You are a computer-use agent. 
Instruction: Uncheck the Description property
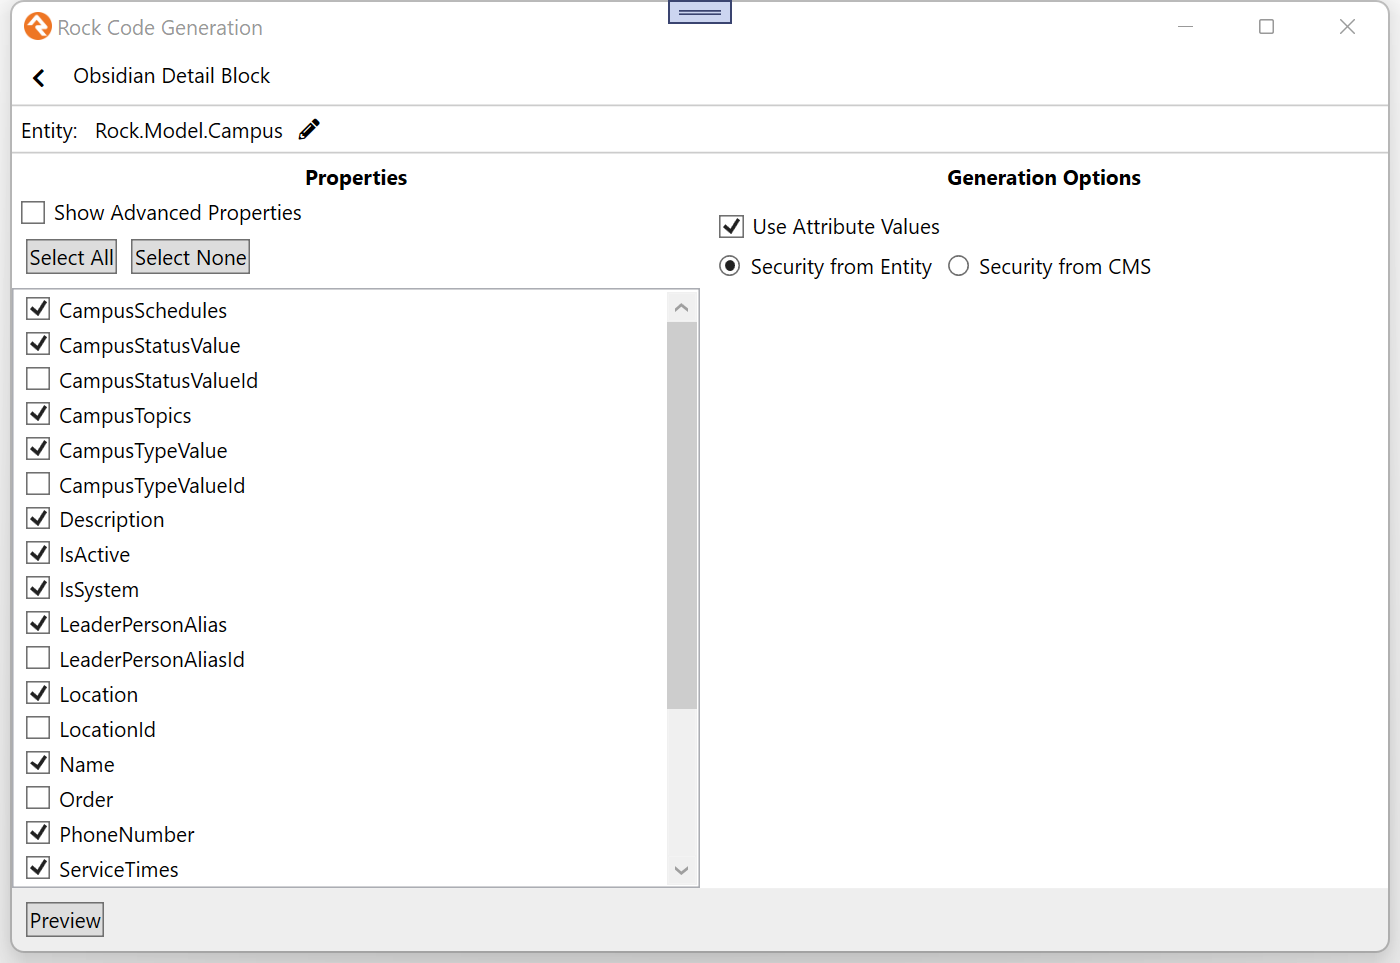click(x=38, y=518)
